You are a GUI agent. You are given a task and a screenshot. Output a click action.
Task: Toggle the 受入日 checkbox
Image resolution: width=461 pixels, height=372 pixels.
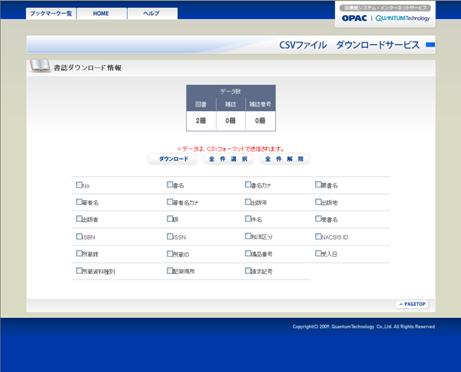coord(318,253)
